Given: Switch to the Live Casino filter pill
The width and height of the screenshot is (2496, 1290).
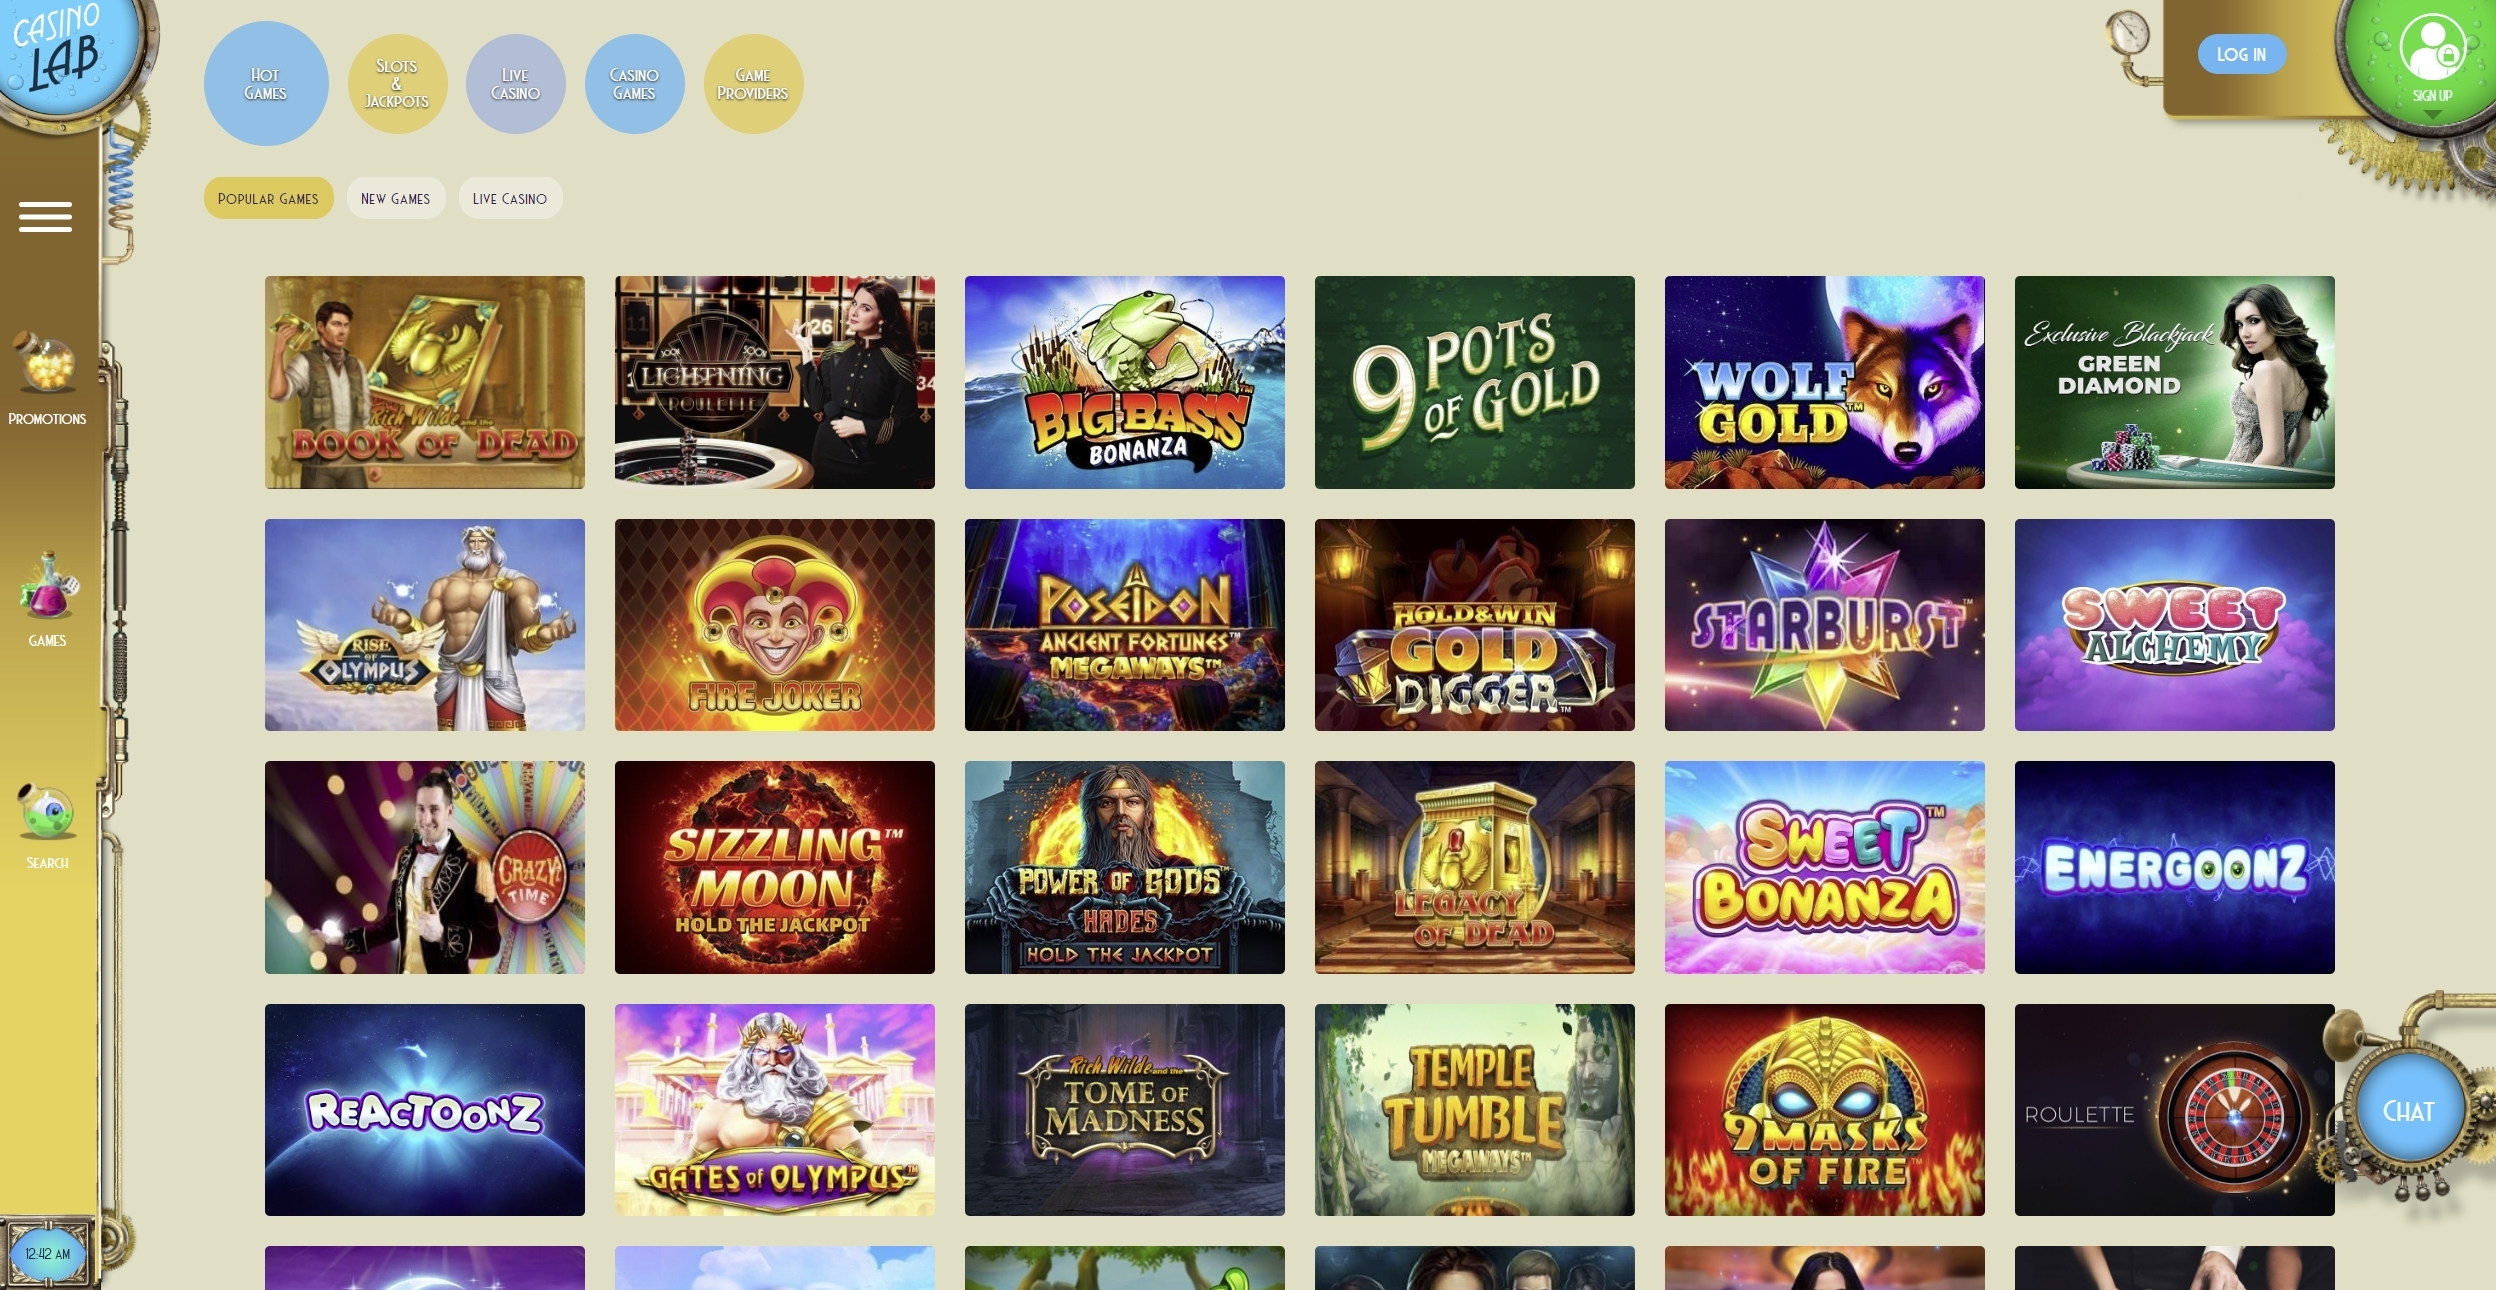Looking at the screenshot, I should pyautogui.click(x=510, y=198).
